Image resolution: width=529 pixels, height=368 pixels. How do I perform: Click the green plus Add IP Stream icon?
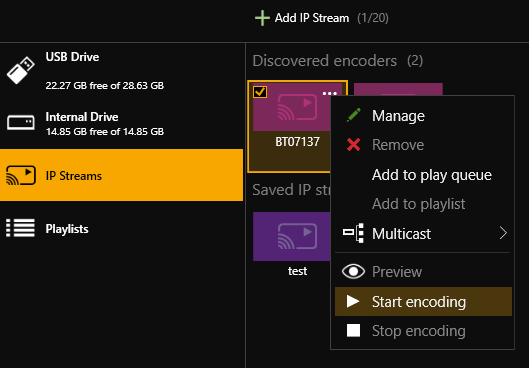pos(262,18)
